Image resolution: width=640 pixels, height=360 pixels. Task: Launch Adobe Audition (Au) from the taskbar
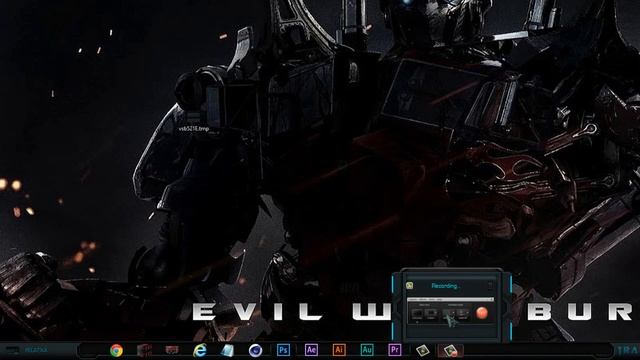(367, 350)
